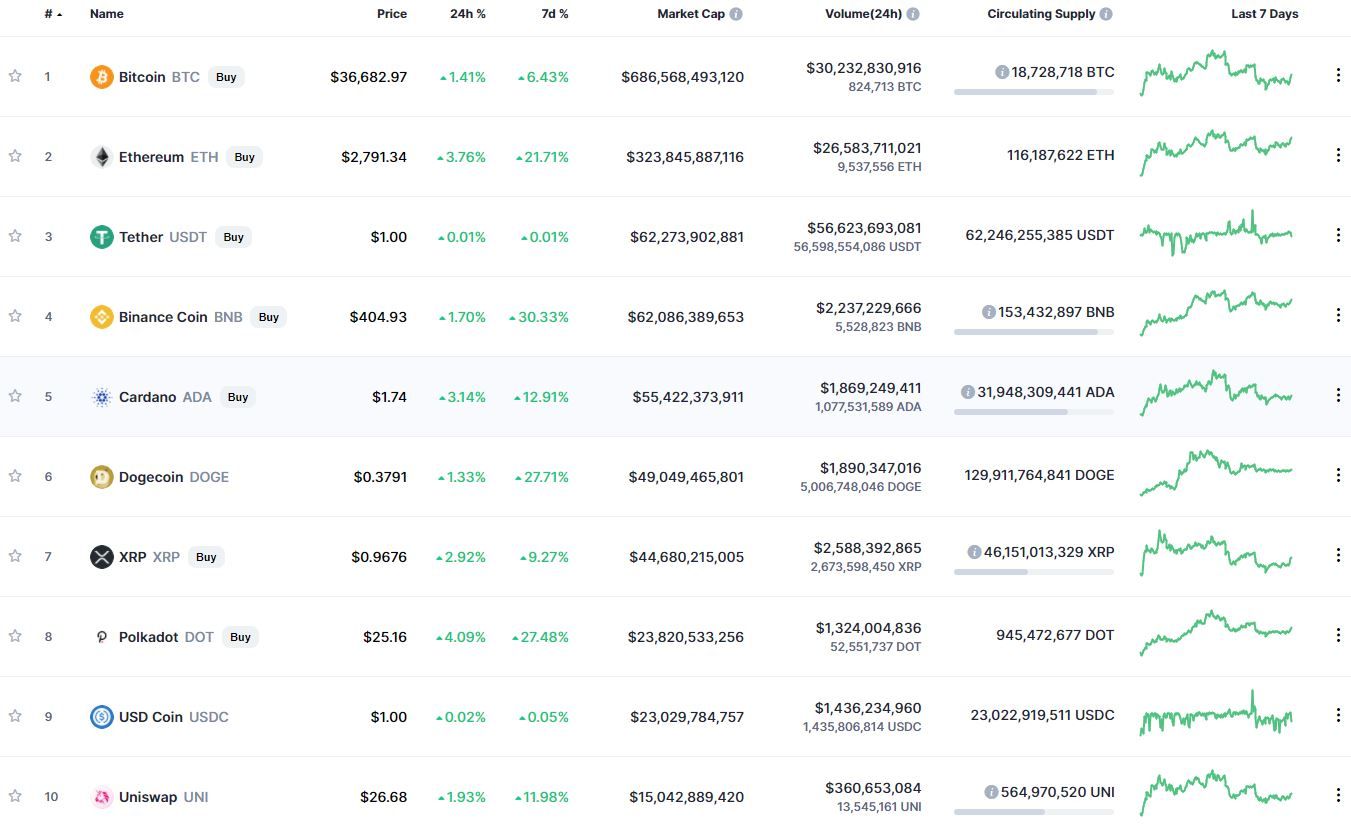Viewport: 1351px width, 825px height.
Task: Open the Bitcoin 7-day sparkline chart
Action: point(1216,73)
